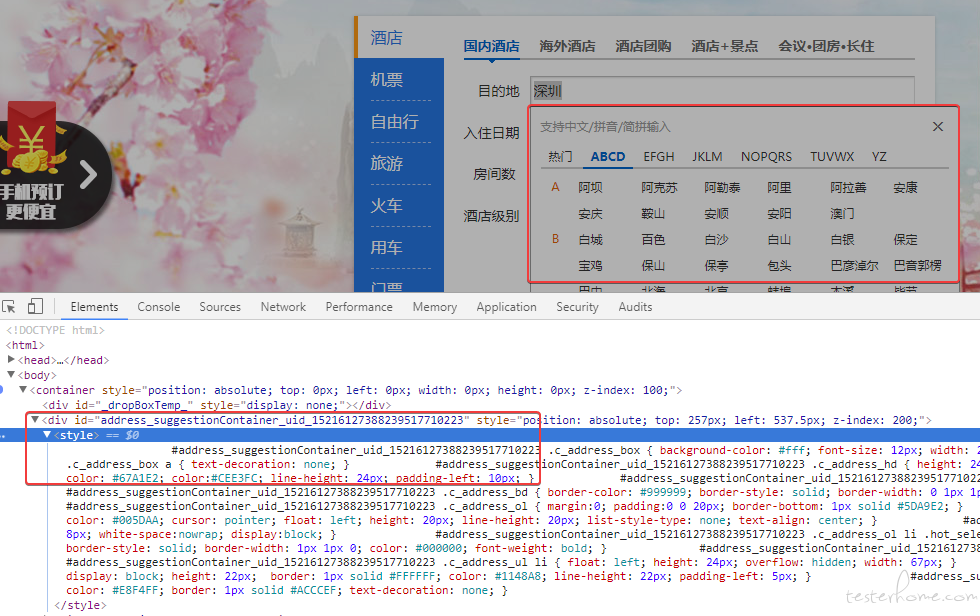Select the 酒店+景点 tab
Image resolution: width=980 pixels, height=616 pixels.
coord(724,46)
